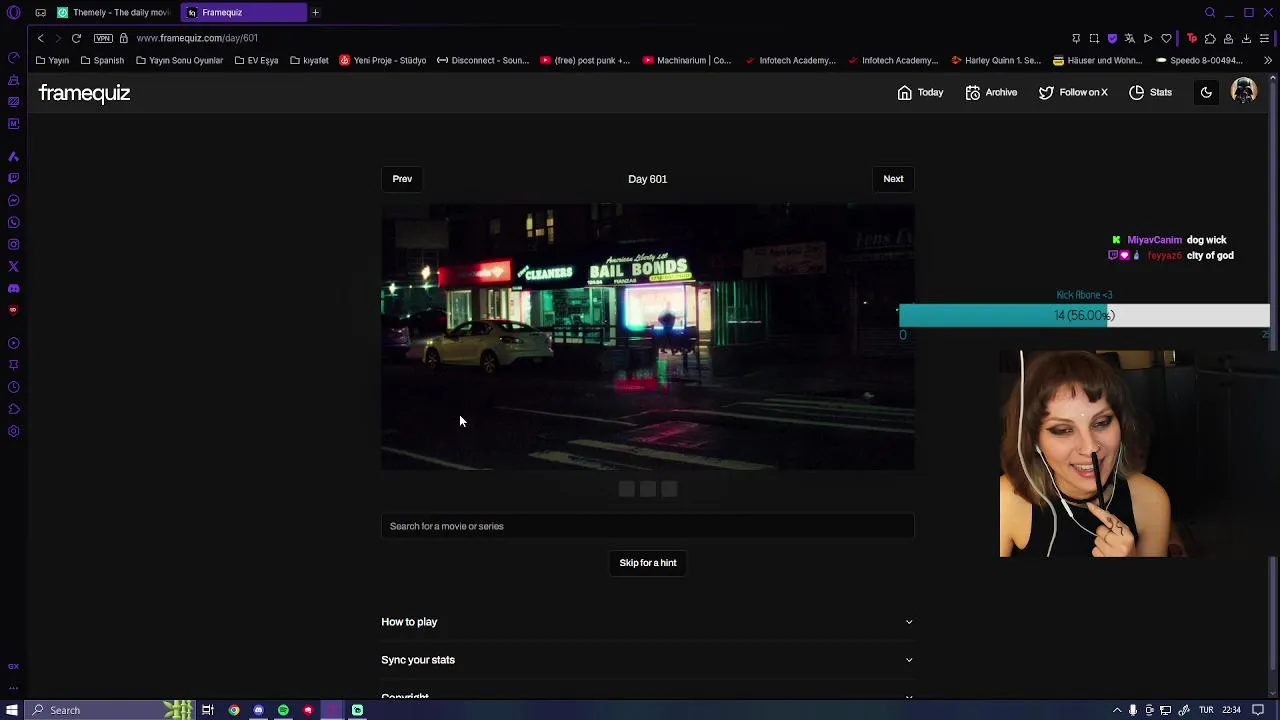
Task: Go to Today's quiz
Action: tap(920, 92)
